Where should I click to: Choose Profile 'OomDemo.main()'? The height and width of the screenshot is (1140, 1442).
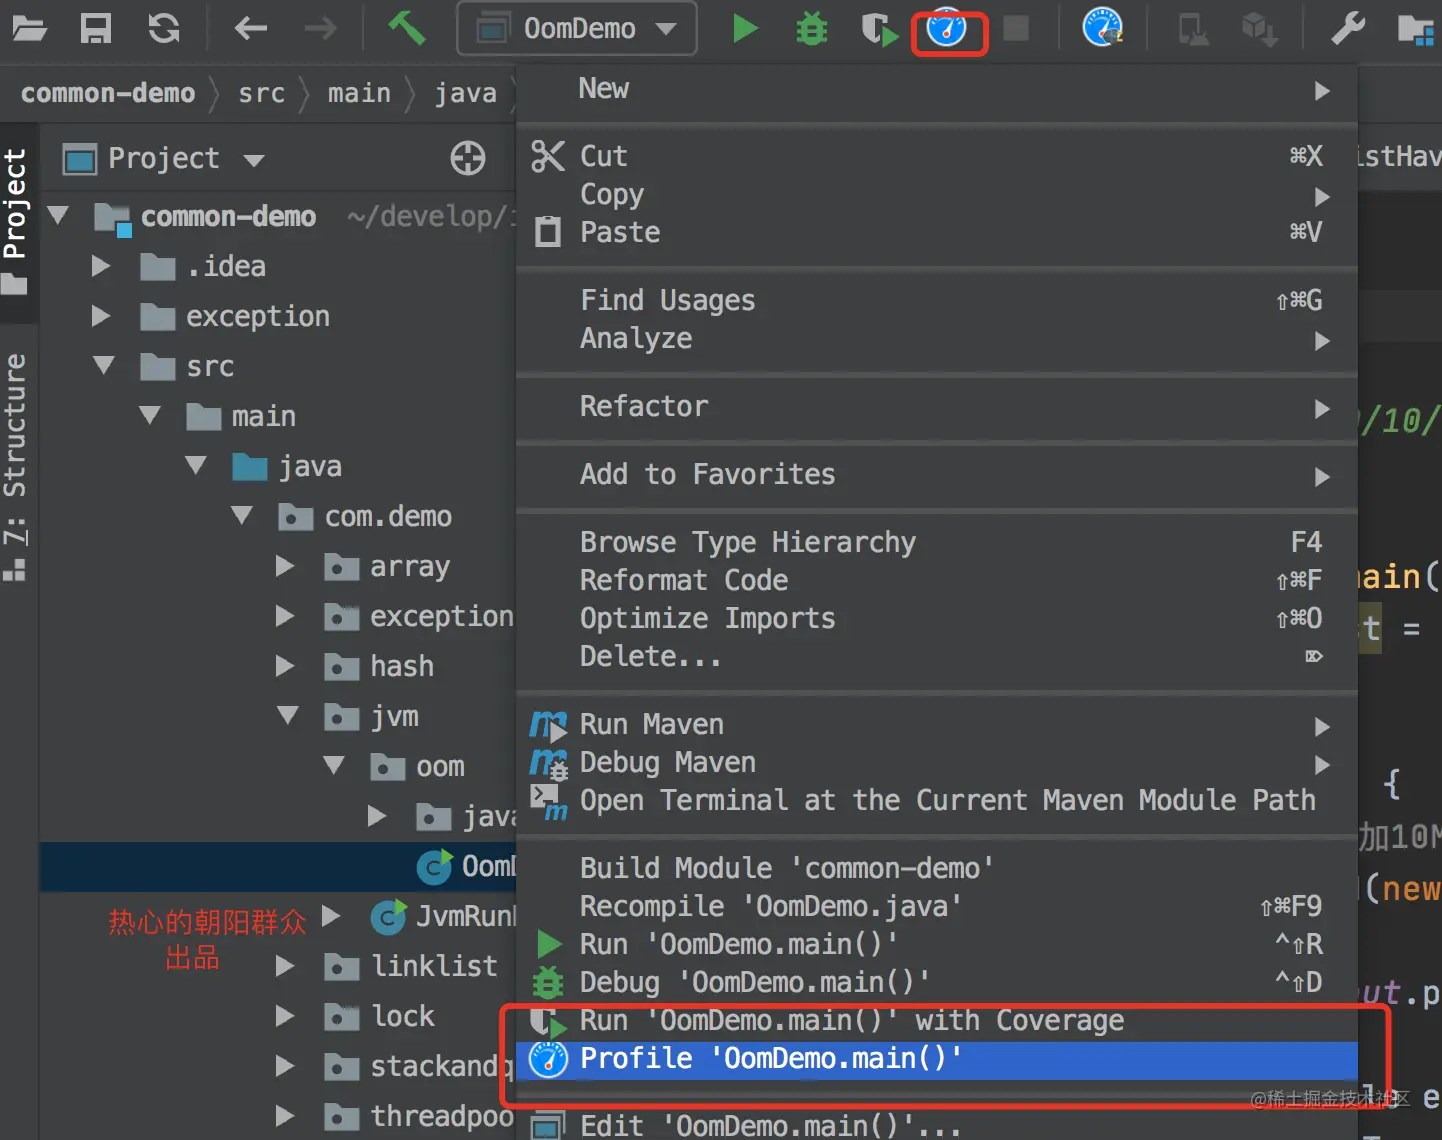937,1058
